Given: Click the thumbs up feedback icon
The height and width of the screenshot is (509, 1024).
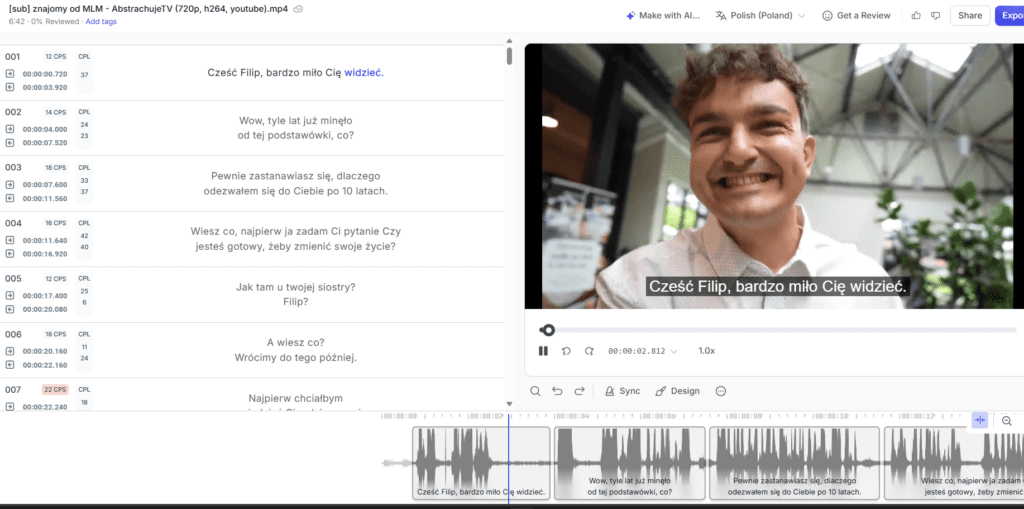Looking at the screenshot, I should (916, 16).
